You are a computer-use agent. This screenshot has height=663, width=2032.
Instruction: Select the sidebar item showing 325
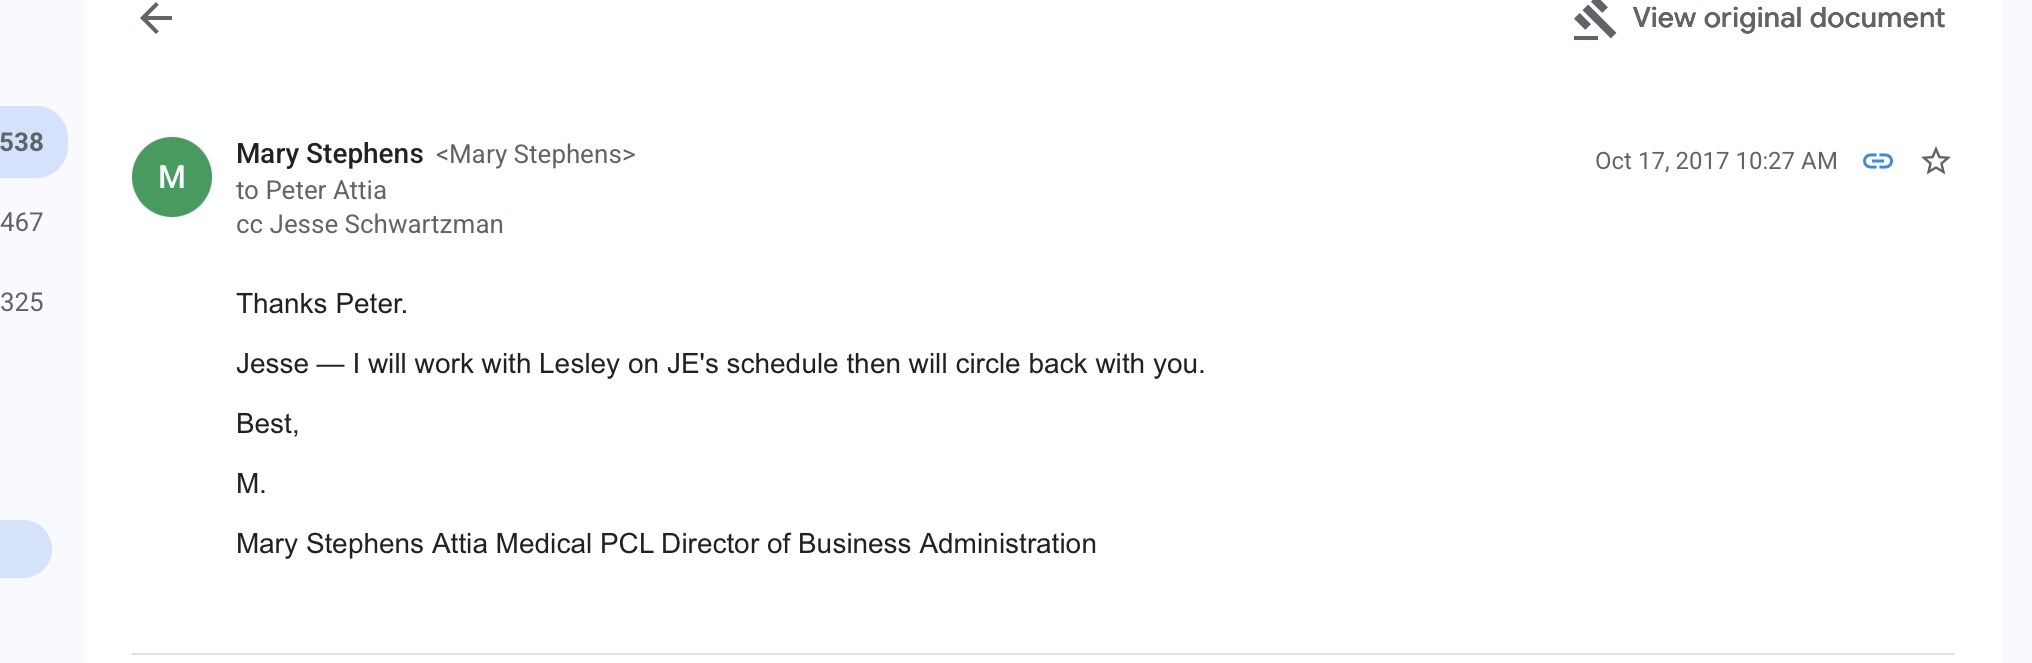22,302
